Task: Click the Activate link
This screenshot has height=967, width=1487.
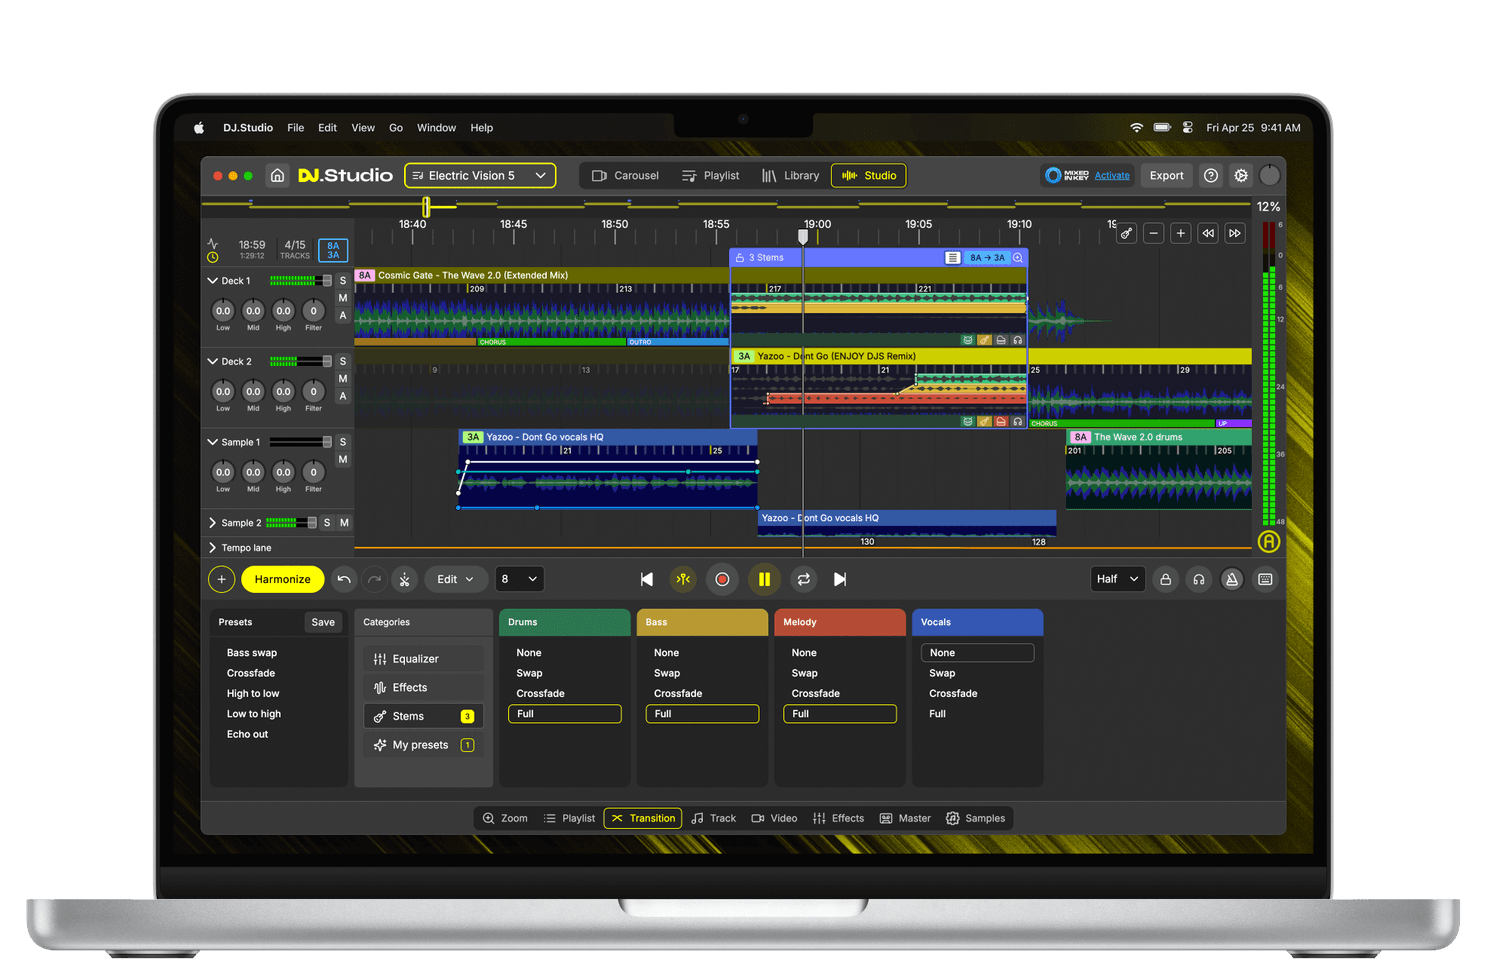Action: (x=1112, y=176)
